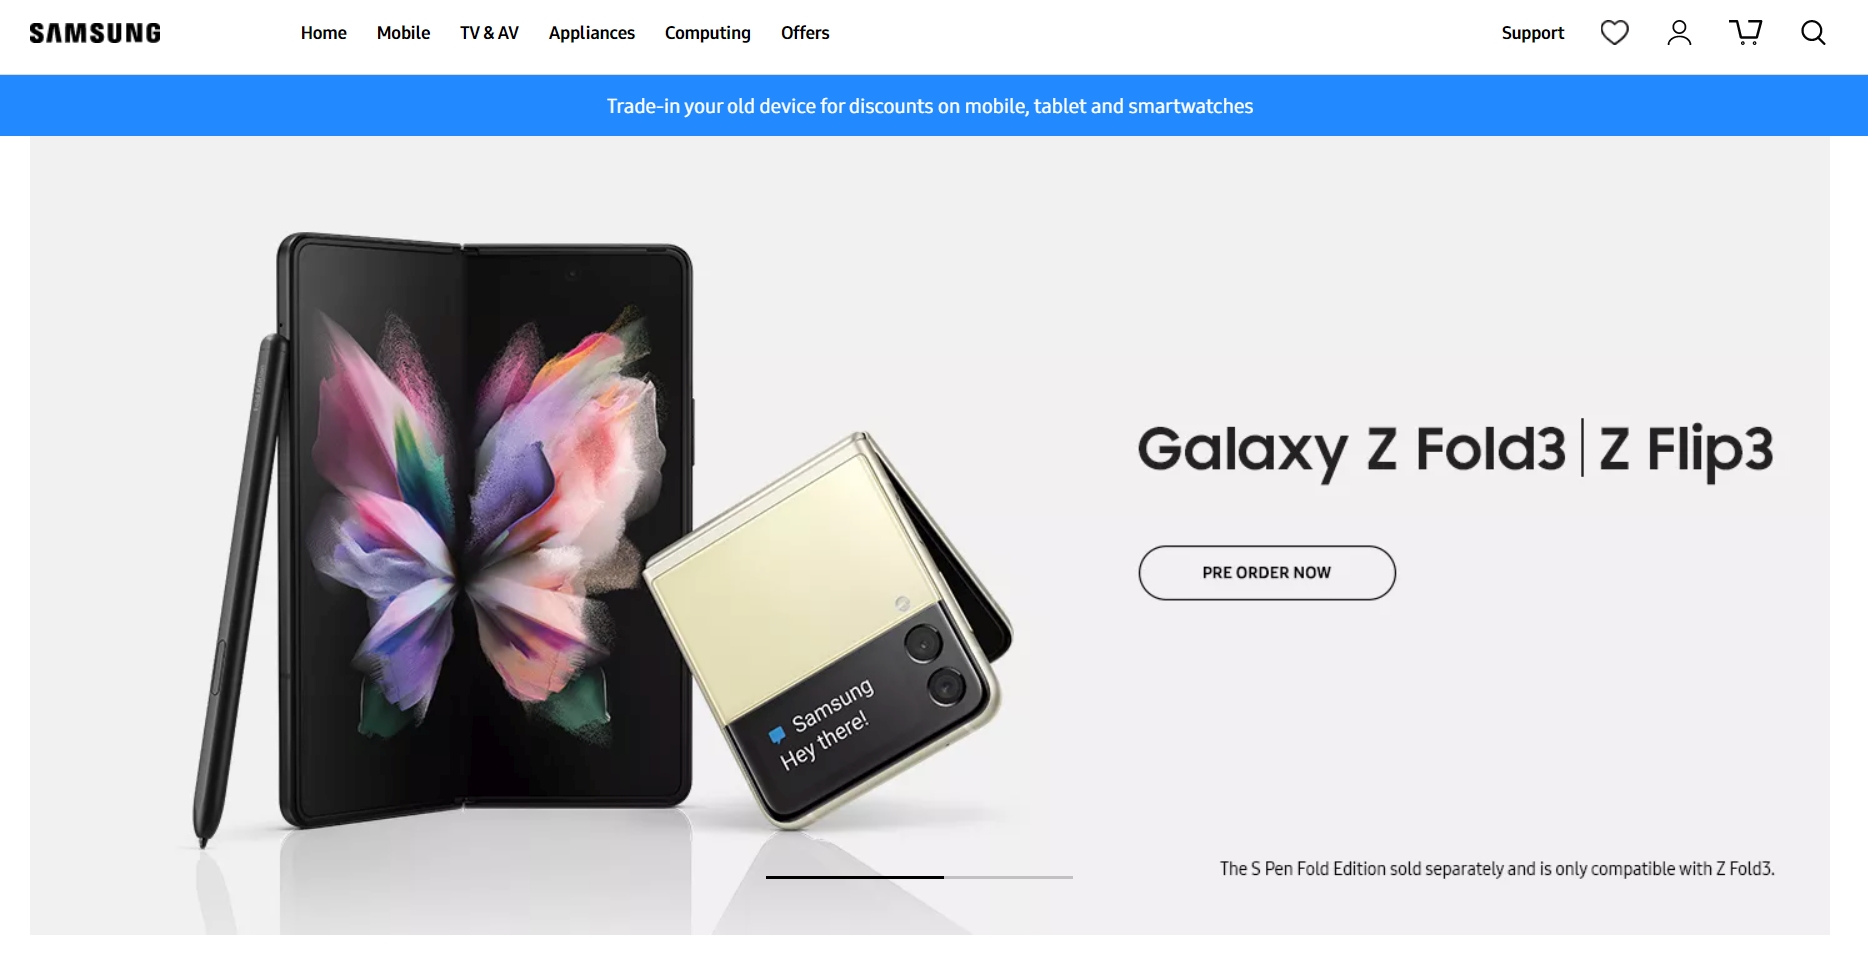Viewport: 1868px width, 970px height.
Task: Open the Mobile menu
Action: pos(403,33)
